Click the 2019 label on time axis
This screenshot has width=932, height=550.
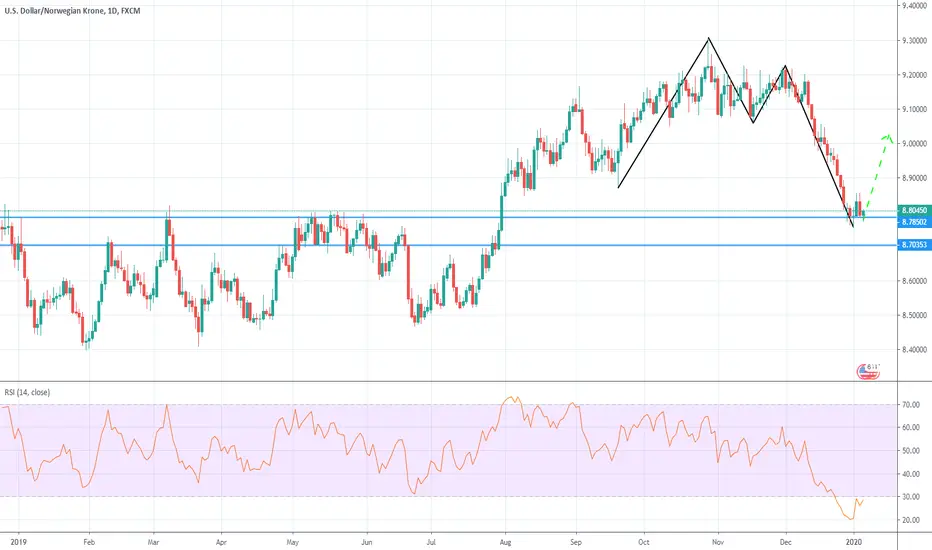click(18, 542)
